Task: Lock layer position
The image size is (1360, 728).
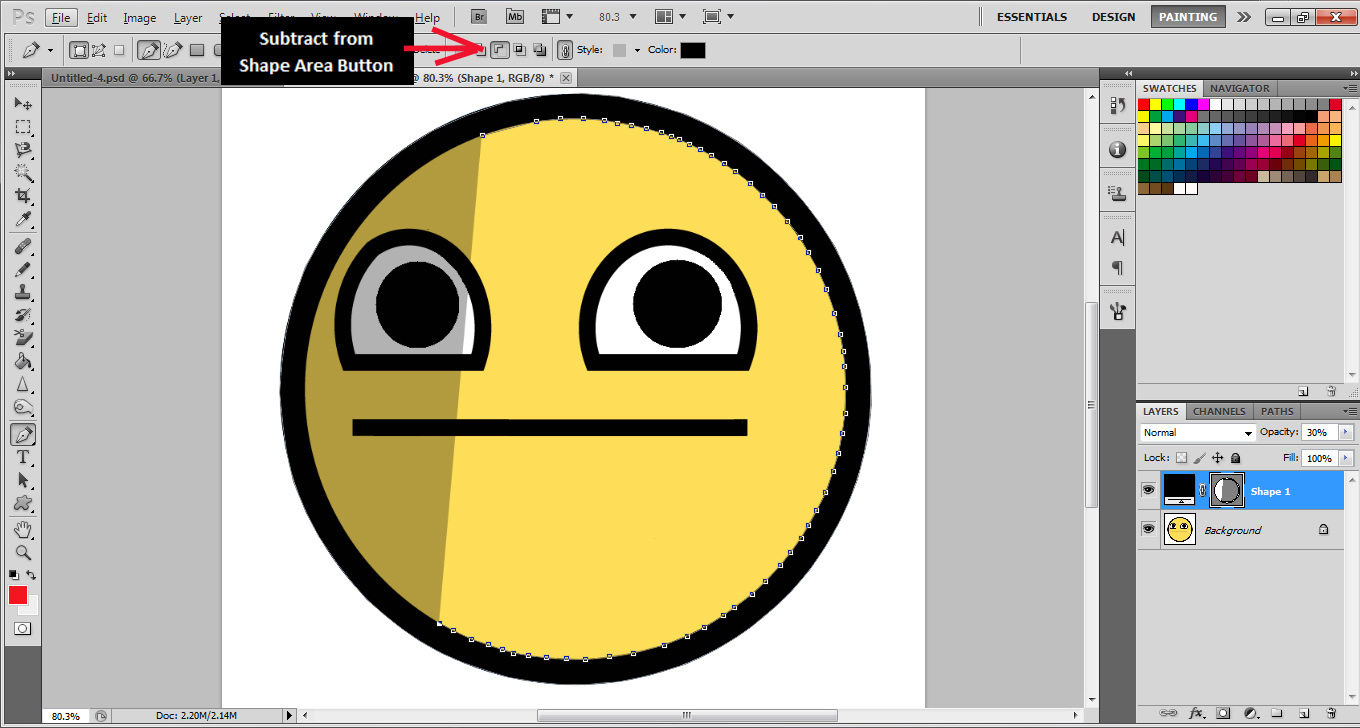Action: (x=1217, y=458)
